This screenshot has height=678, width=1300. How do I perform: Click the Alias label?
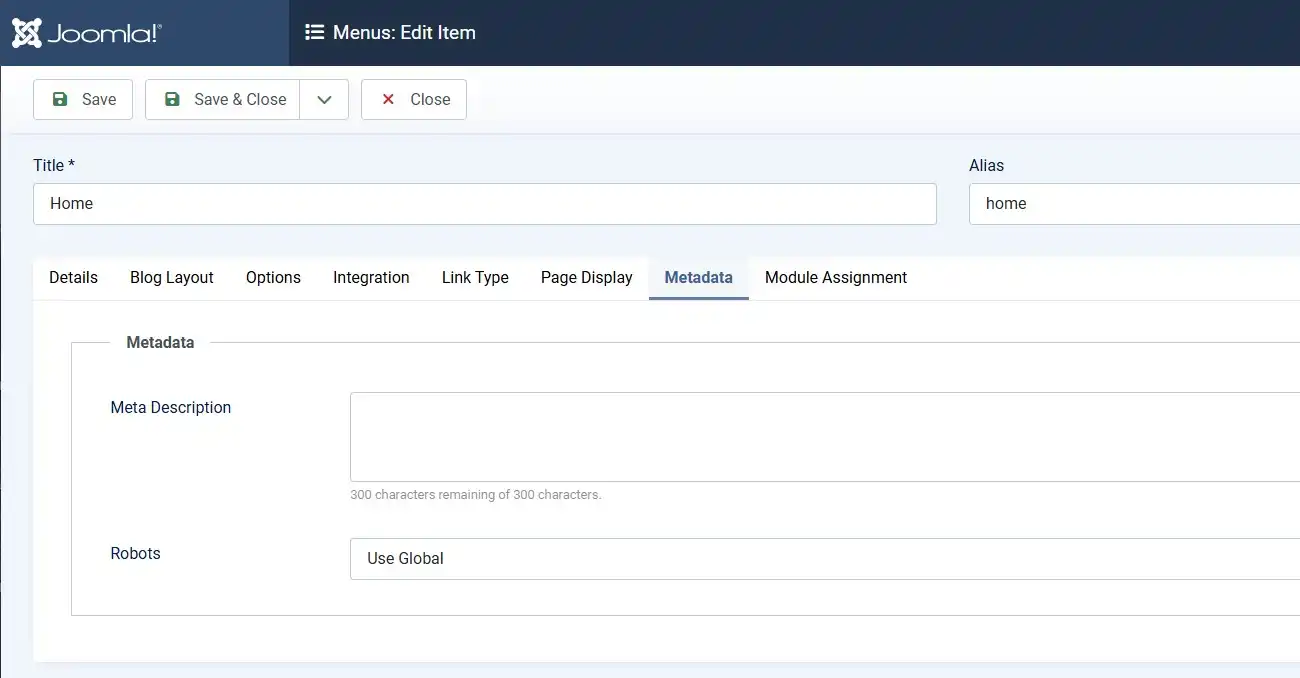pos(986,165)
